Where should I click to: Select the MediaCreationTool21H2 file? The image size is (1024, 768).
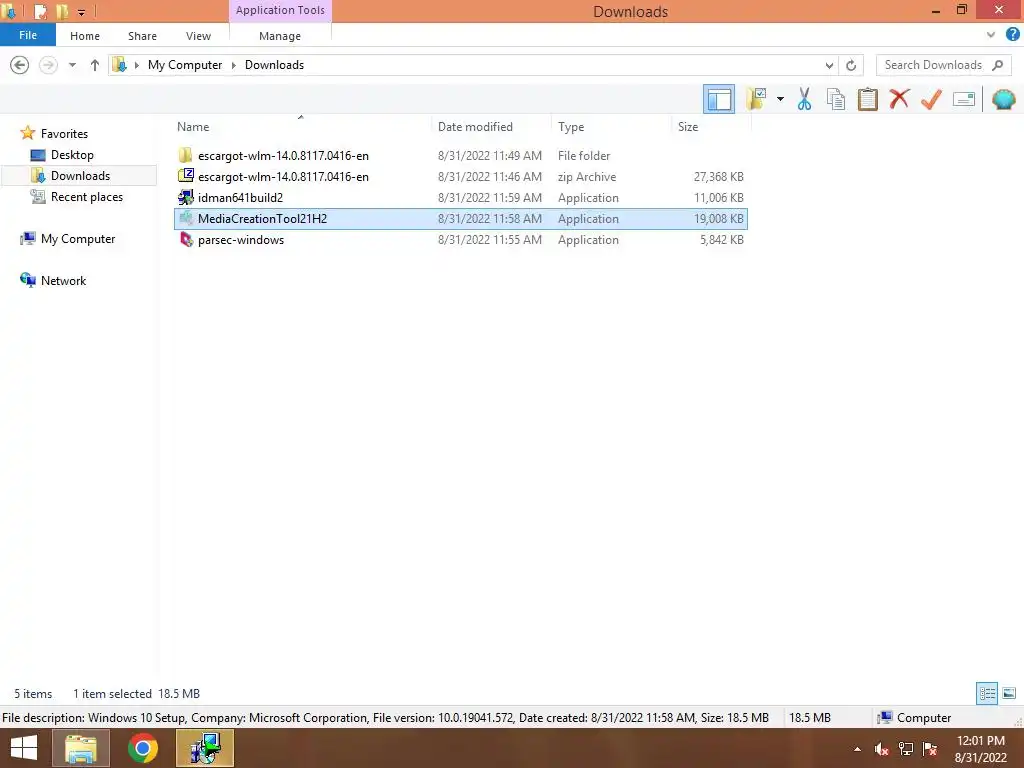(x=460, y=219)
